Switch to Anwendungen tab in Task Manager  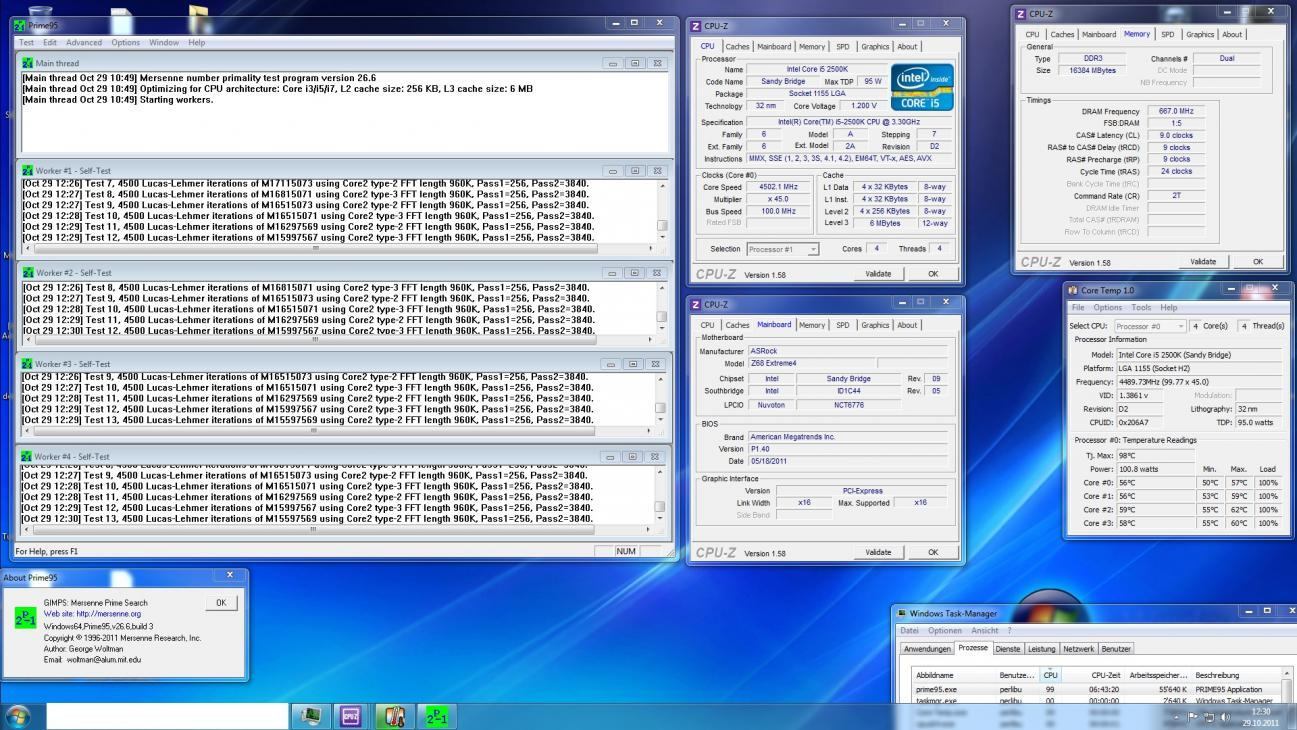(x=927, y=649)
